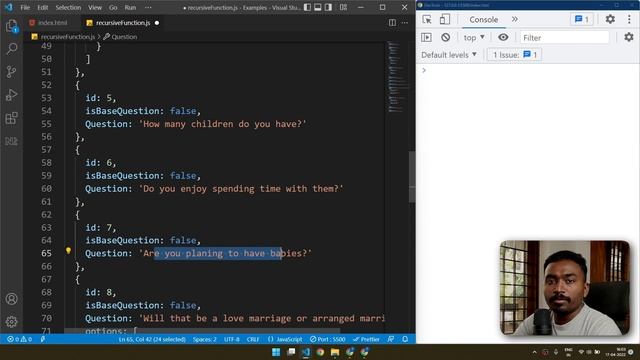Open DevTools customize three-dot menu
This screenshot has height=360, width=640.
[629, 19]
